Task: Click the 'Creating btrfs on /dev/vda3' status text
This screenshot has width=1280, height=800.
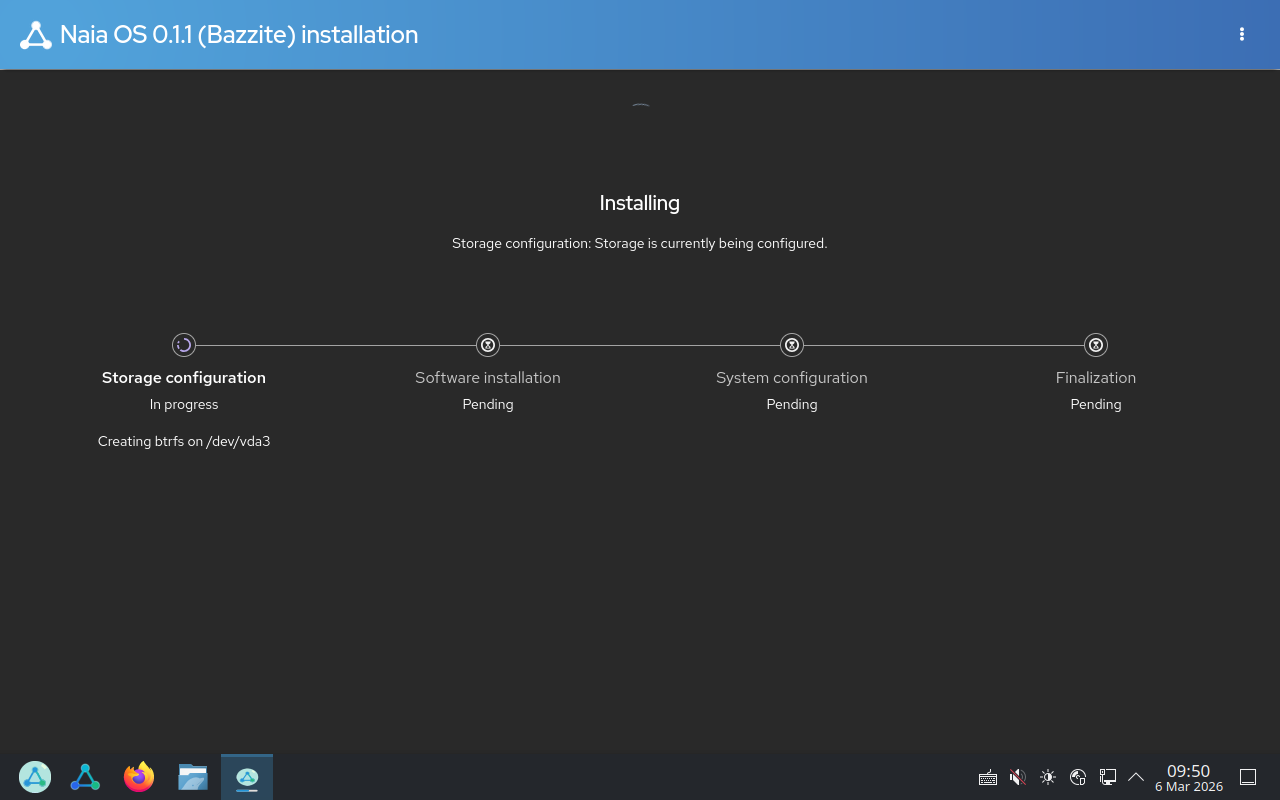Action: pyautogui.click(x=183, y=441)
